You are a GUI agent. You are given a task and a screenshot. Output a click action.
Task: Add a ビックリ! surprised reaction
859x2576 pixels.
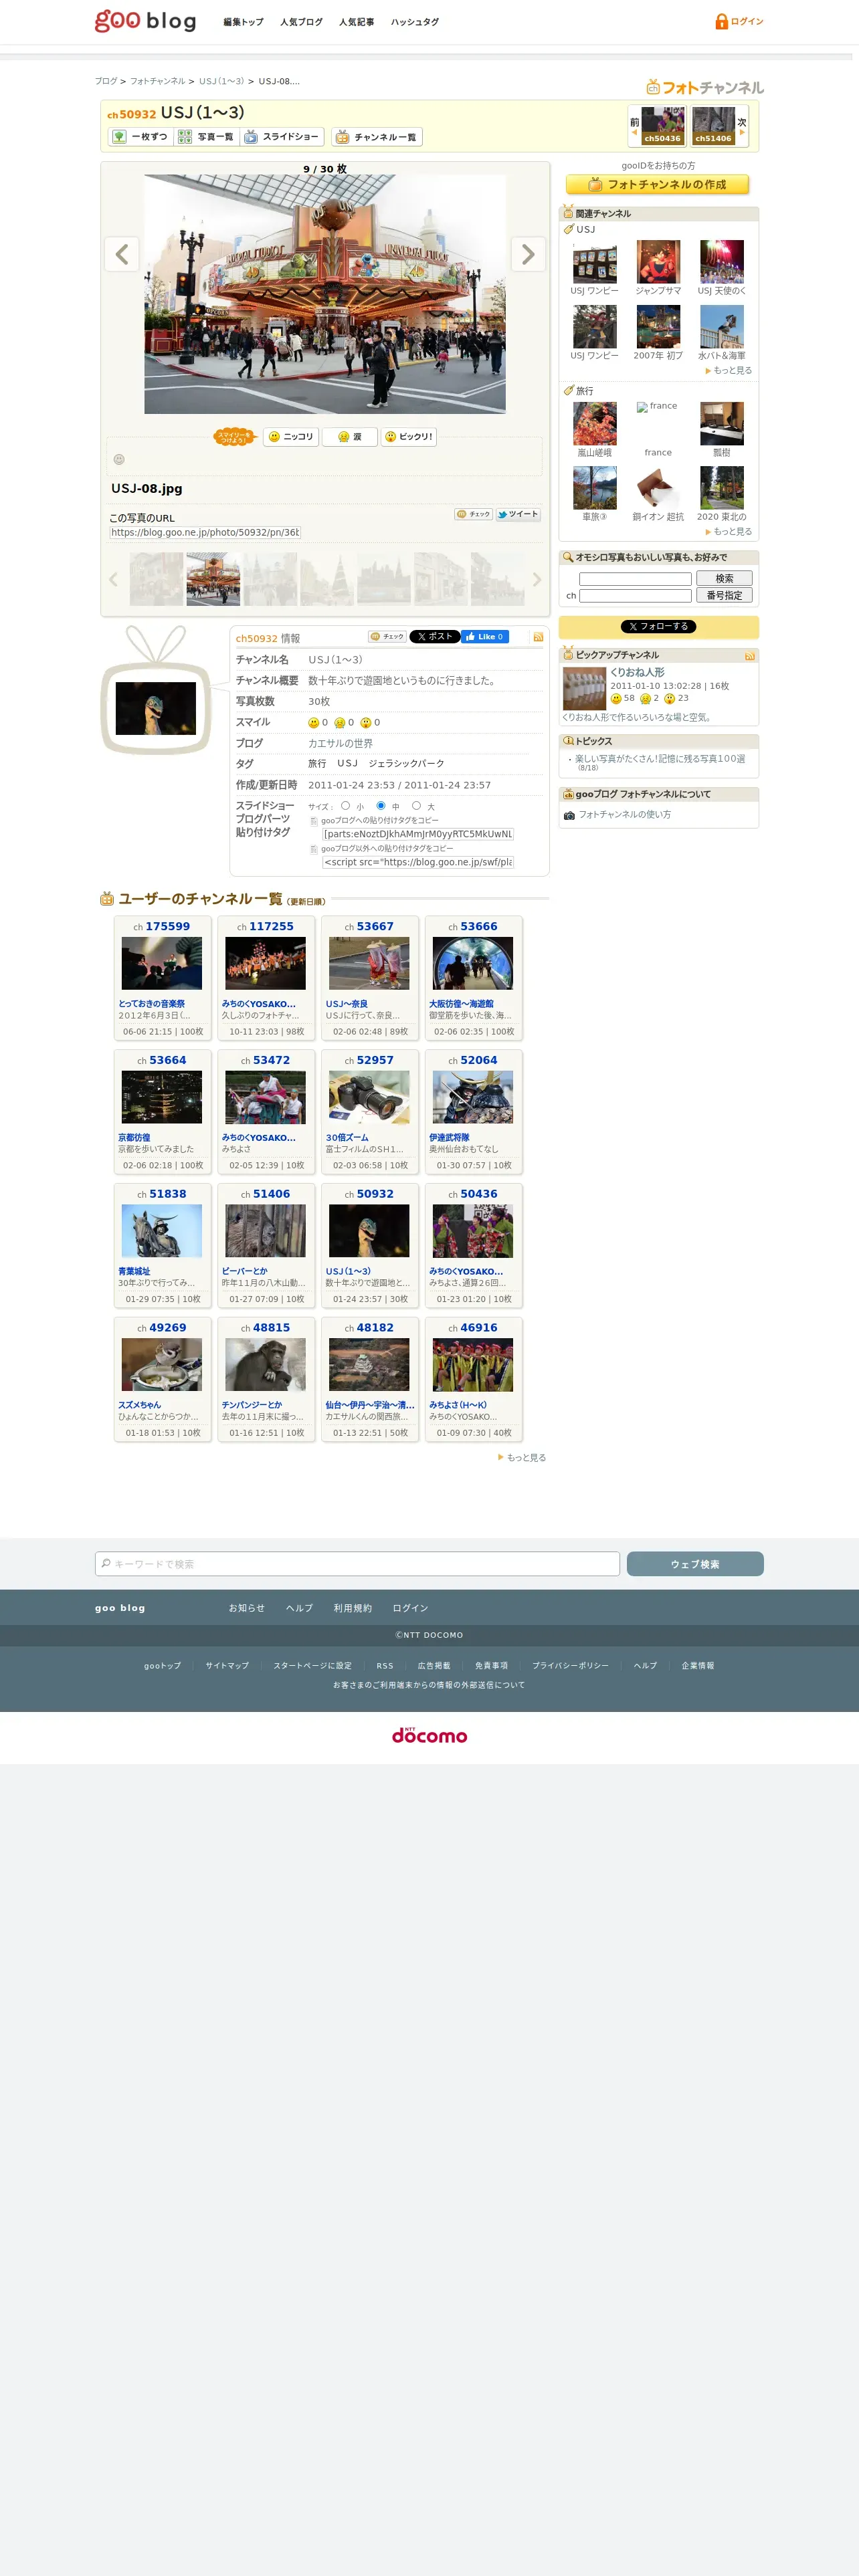click(x=408, y=437)
